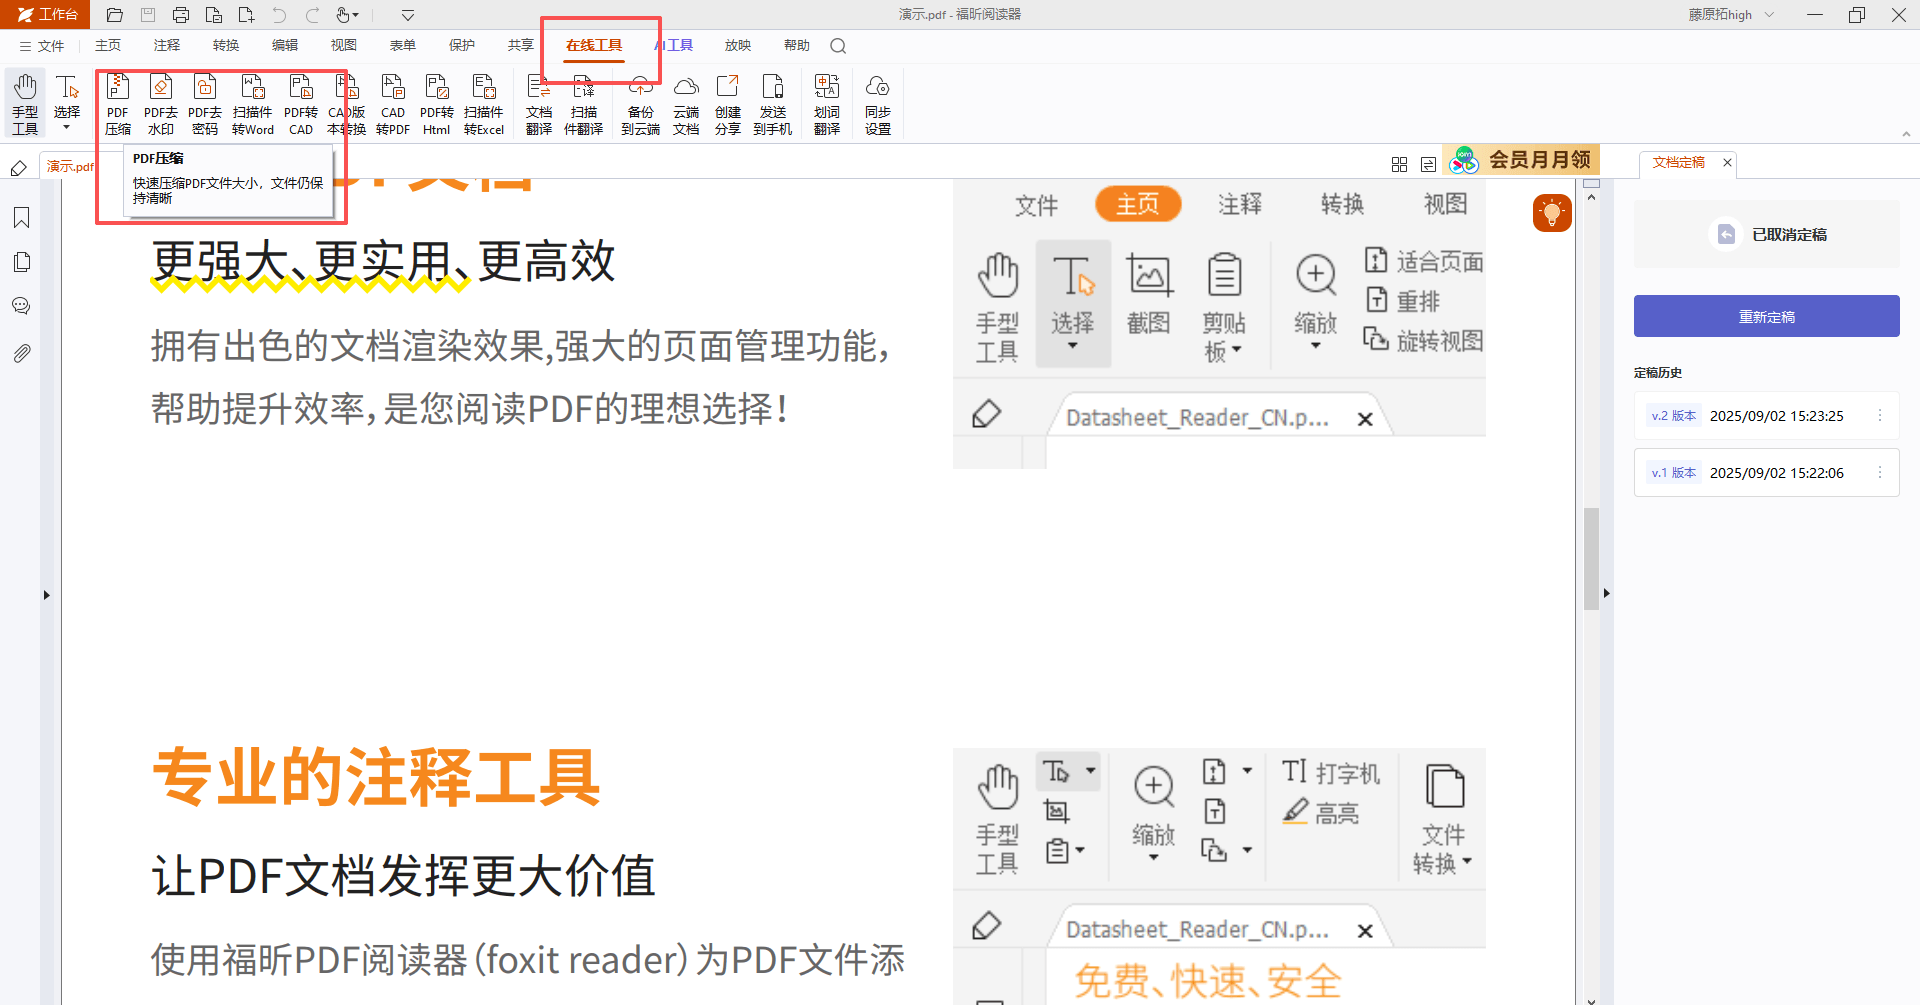Expand the 选择 tool dropdown arrow

tap(67, 128)
